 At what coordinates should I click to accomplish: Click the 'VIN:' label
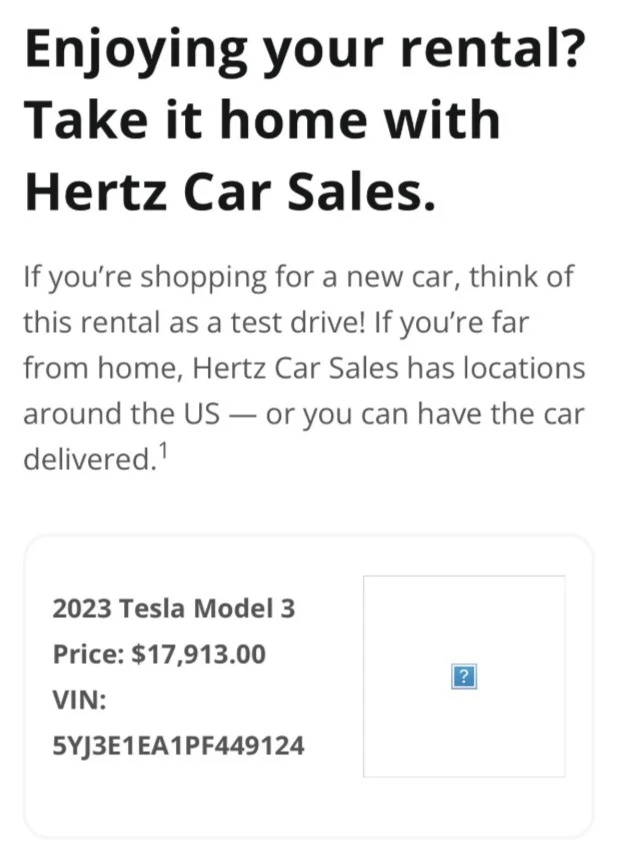pos(79,700)
